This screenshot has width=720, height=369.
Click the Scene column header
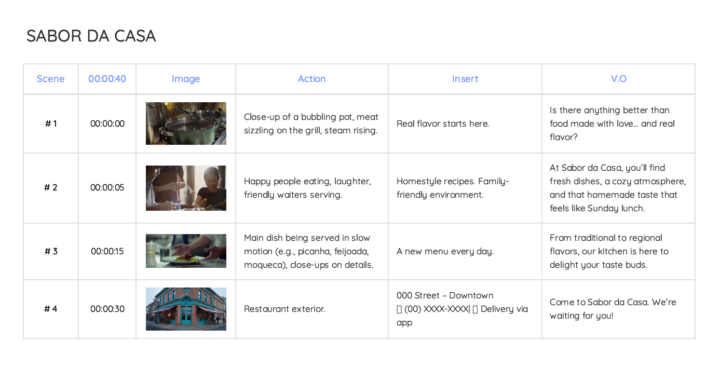(51, 79)
